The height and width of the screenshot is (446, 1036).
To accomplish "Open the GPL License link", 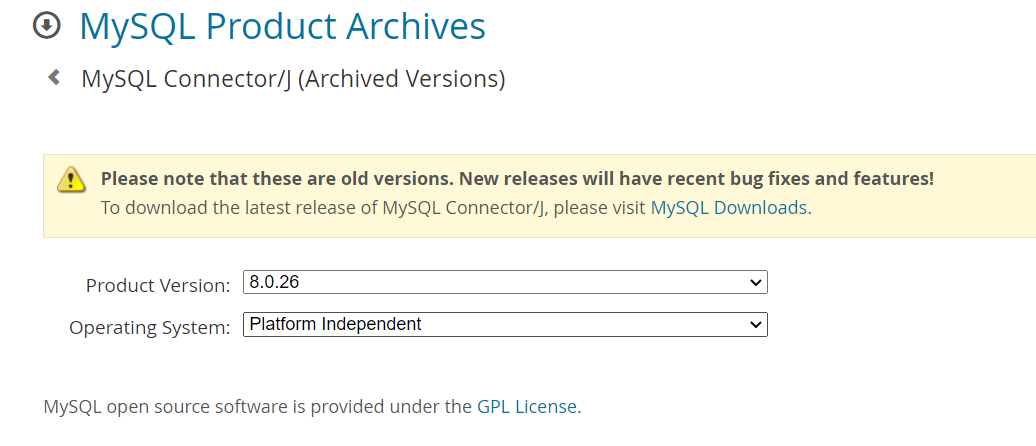I will pos(526,406).
